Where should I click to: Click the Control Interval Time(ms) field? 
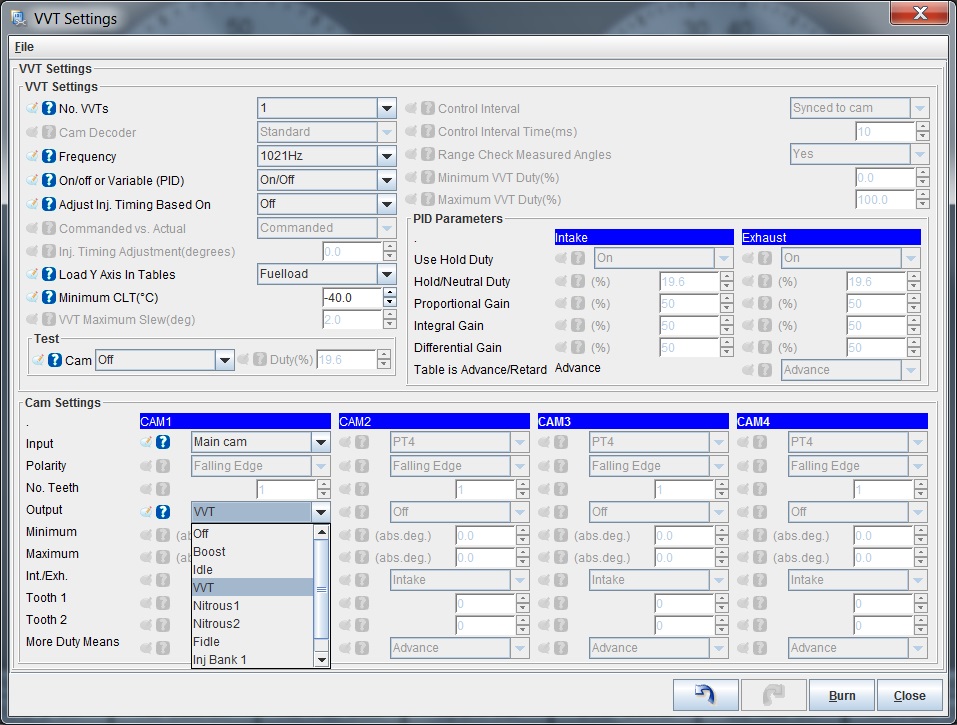886,132
